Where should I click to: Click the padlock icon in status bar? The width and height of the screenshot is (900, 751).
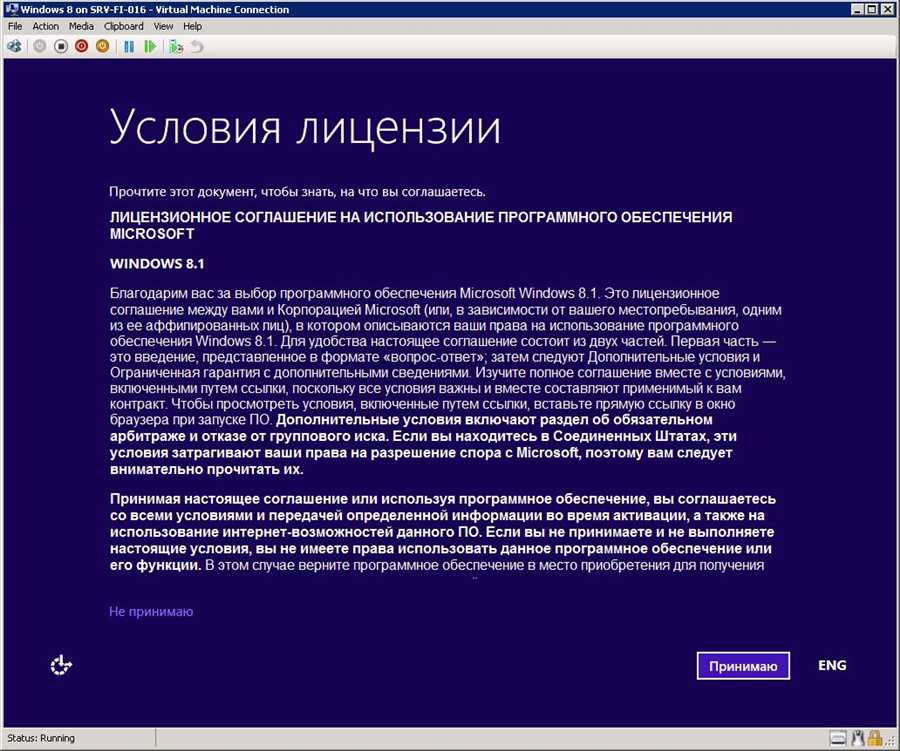(x=875, y=738)
